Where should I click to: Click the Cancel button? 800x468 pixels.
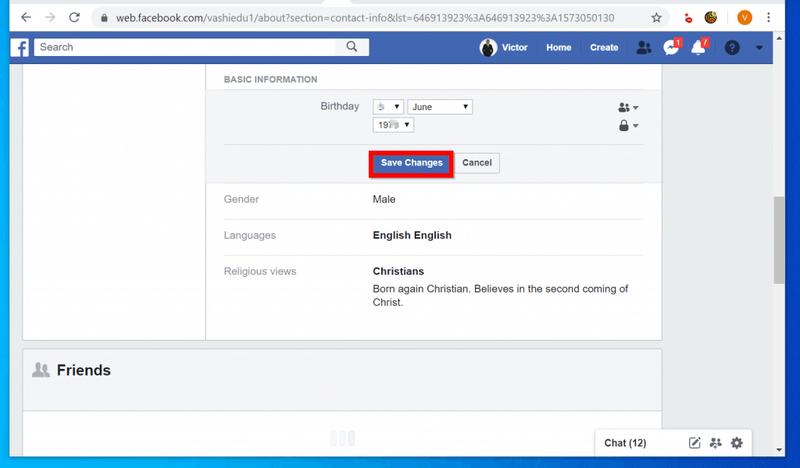(x=477, y=163)
